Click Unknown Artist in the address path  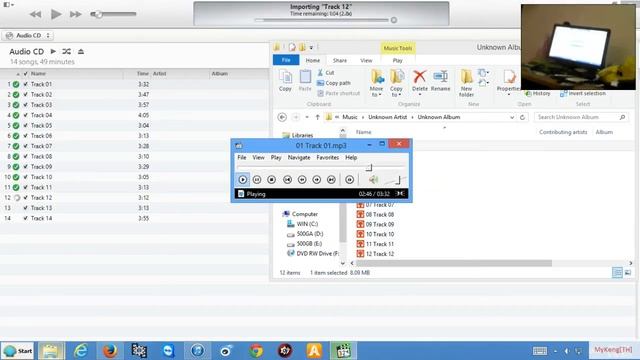387,117
